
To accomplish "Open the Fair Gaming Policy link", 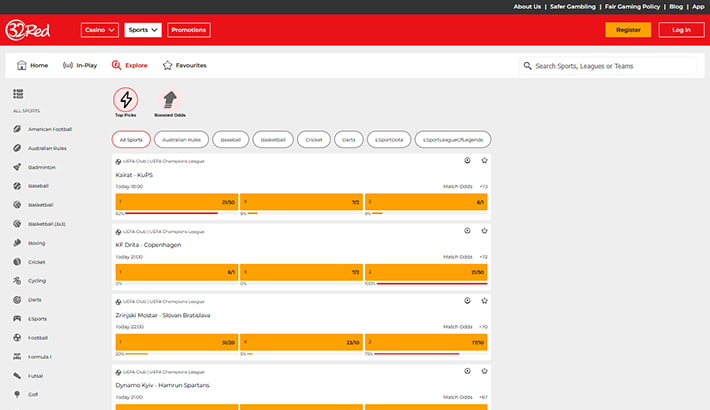I will pyautogui.click(x=632, y=6).
